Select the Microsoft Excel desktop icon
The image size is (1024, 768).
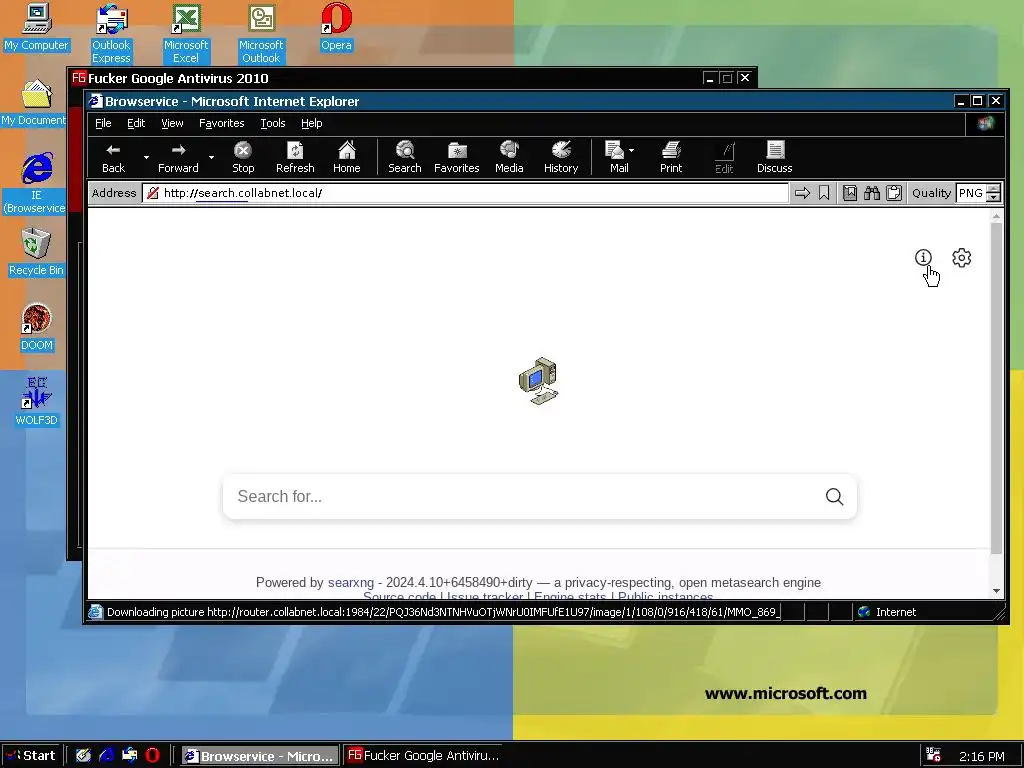[x=186, y=33]
